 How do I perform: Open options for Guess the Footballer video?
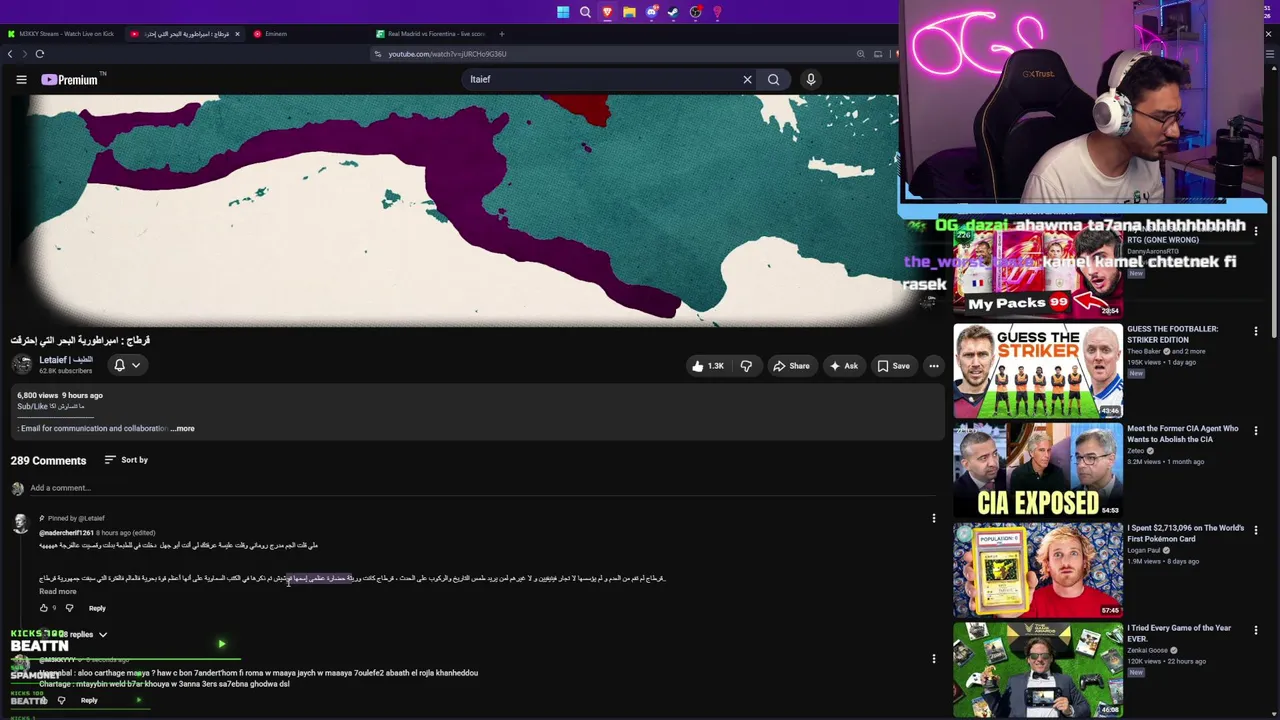click(1256, 331)
